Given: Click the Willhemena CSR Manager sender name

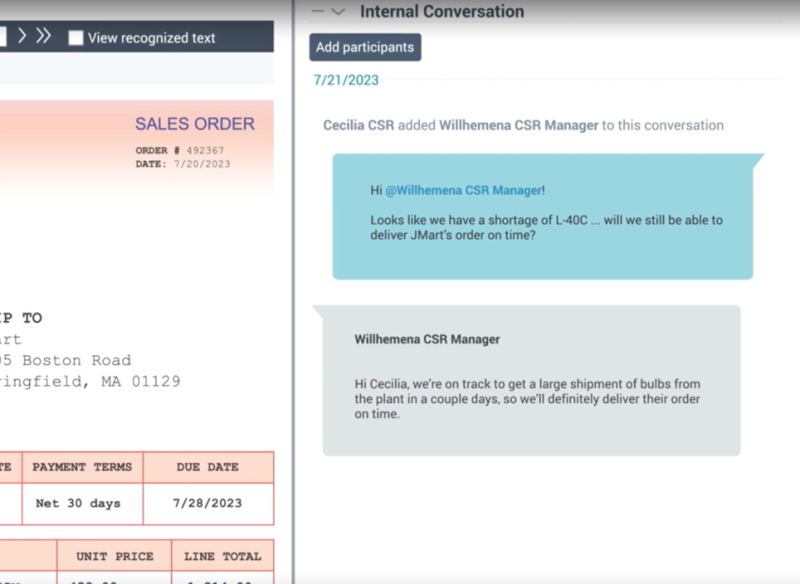Looking at the screenshot, I should point(427,339).
